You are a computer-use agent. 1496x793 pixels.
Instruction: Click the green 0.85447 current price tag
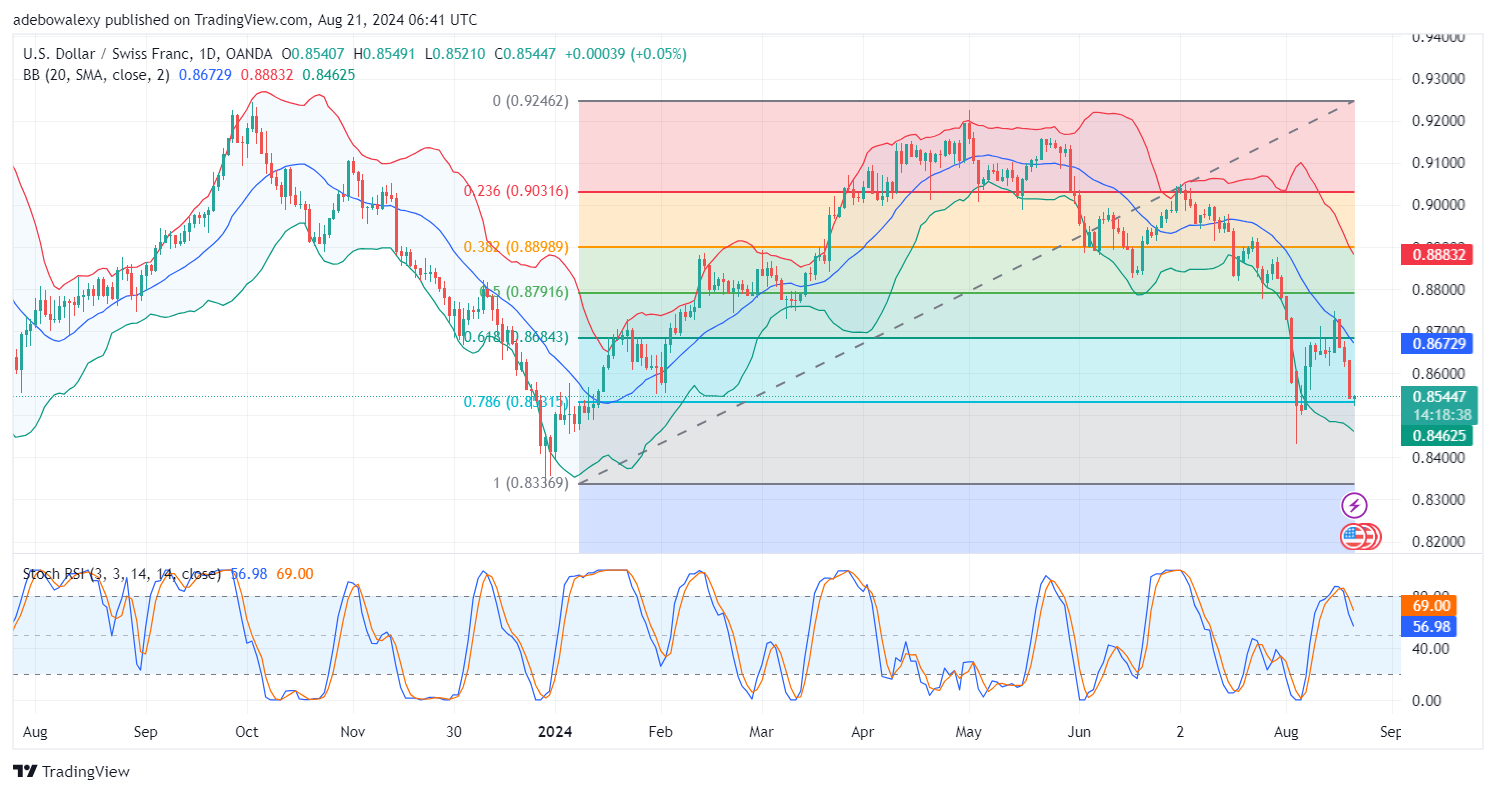[x=1438, y=396]
